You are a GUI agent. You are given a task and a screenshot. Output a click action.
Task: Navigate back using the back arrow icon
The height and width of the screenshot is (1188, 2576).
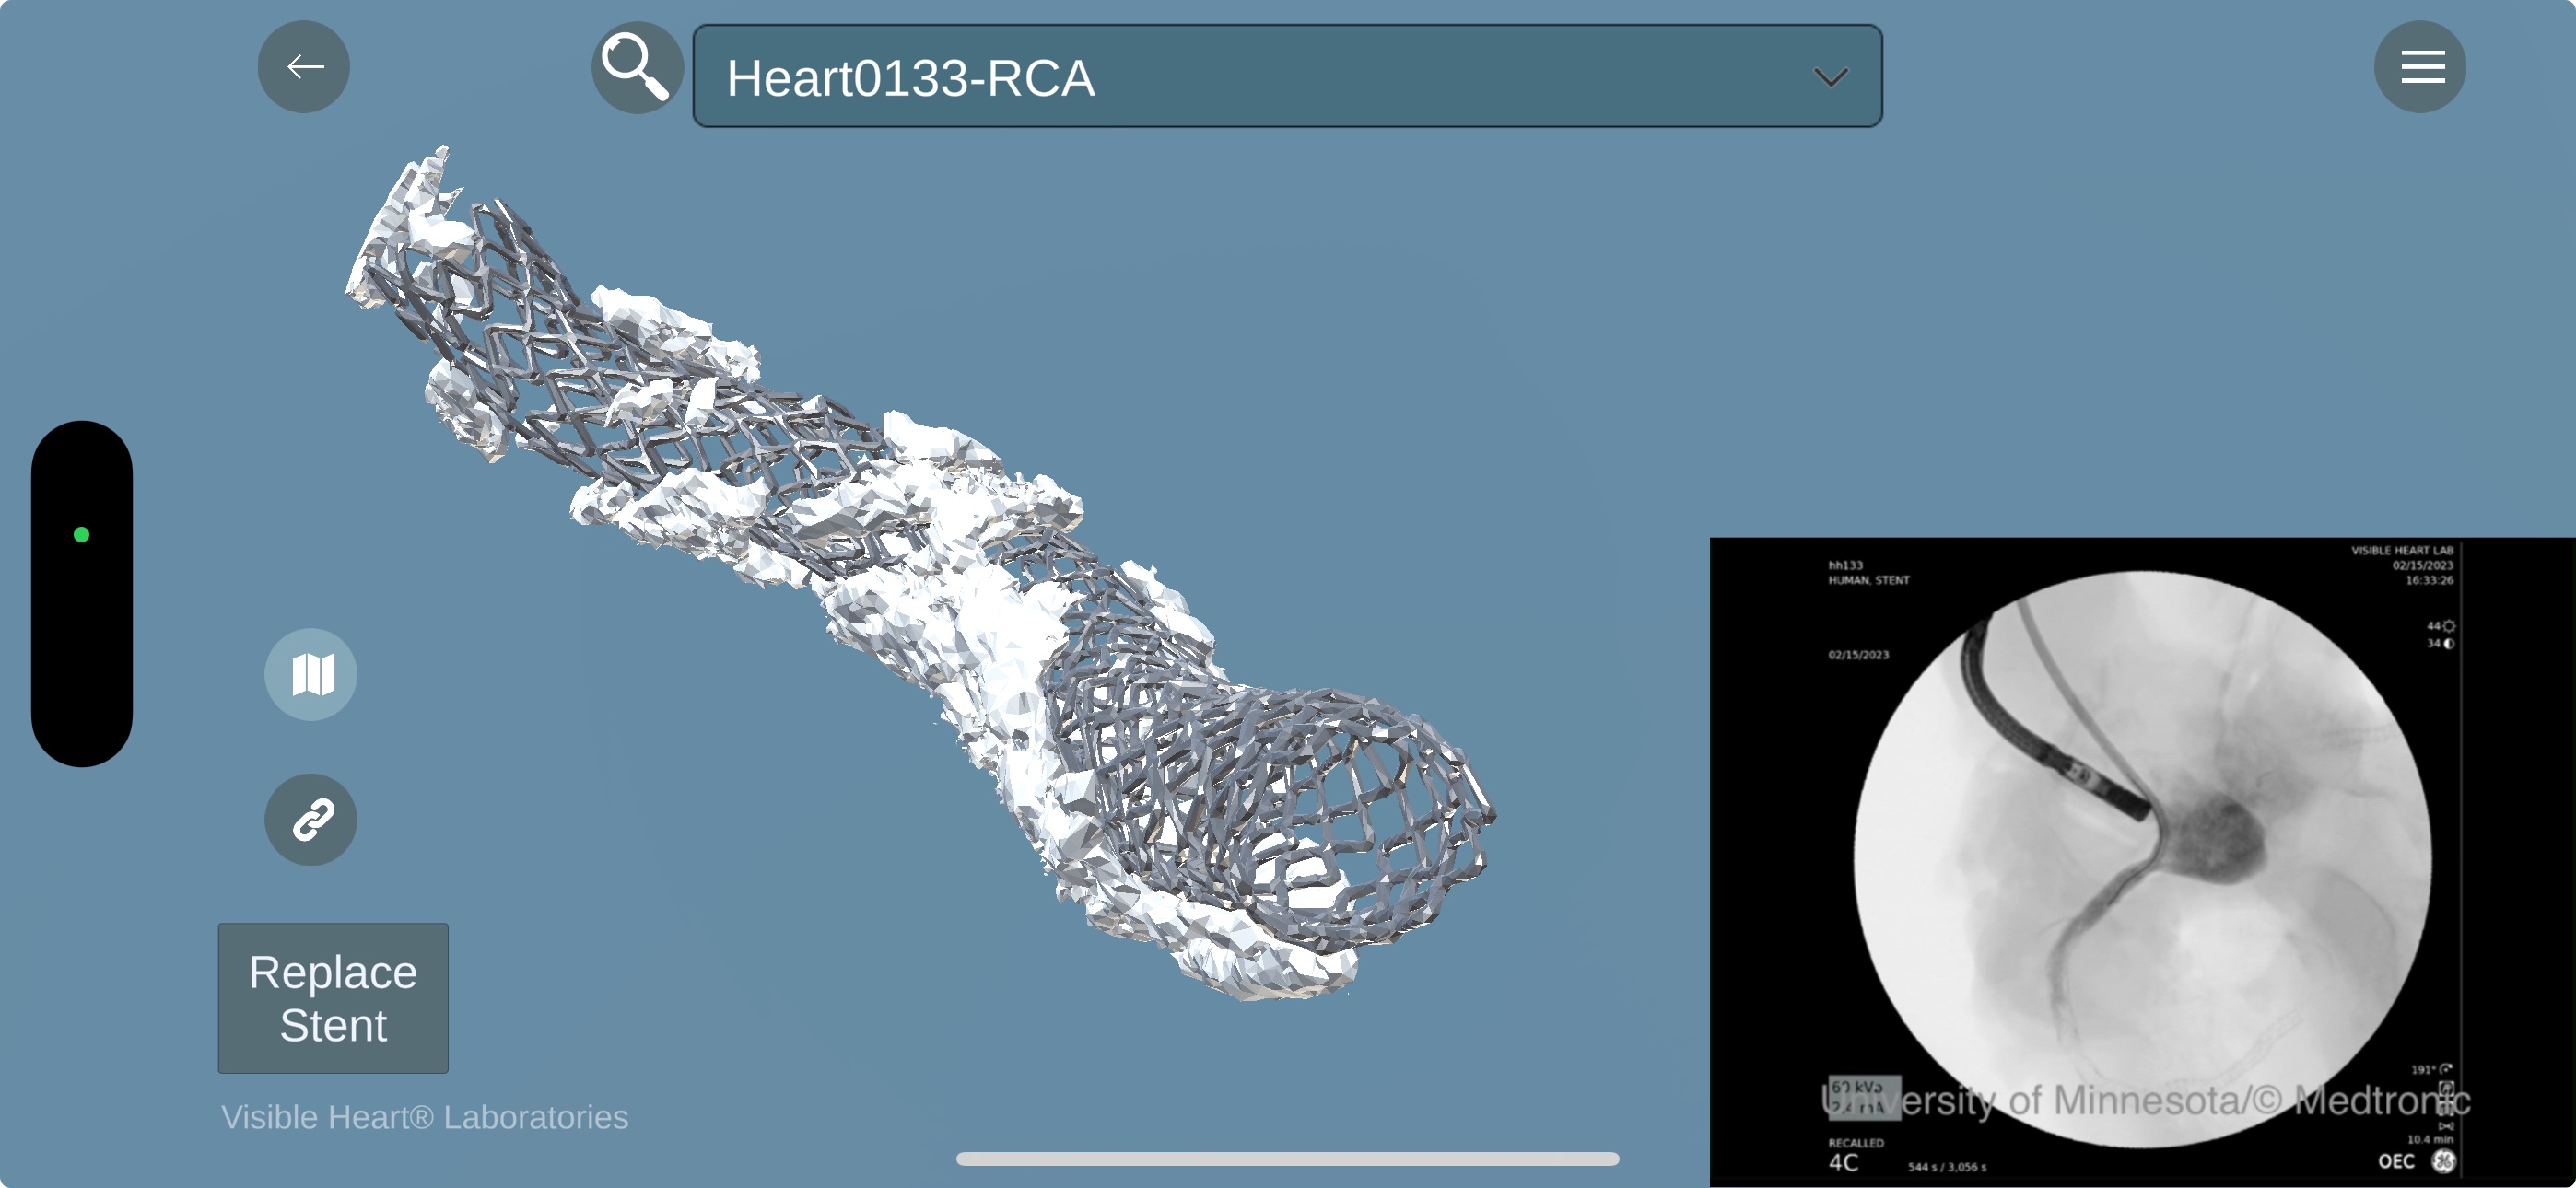pyautogui.click(x=303, y=66)
